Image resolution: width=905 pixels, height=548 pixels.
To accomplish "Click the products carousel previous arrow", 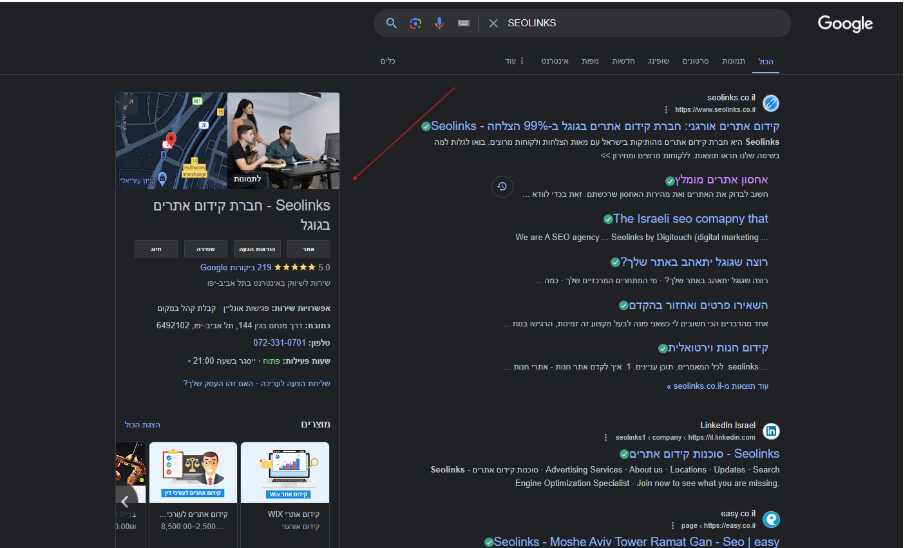I will (x=125, y=501).
